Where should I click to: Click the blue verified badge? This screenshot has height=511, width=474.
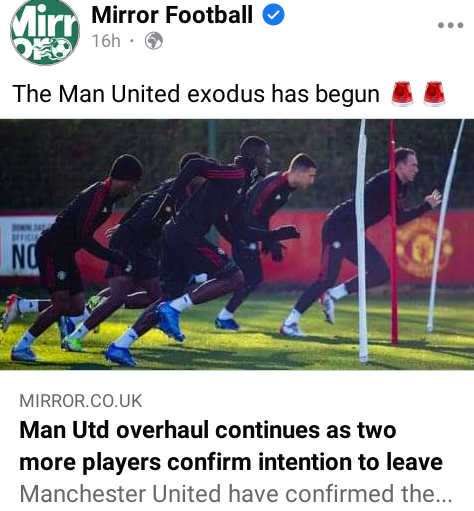tap(273, 15)
